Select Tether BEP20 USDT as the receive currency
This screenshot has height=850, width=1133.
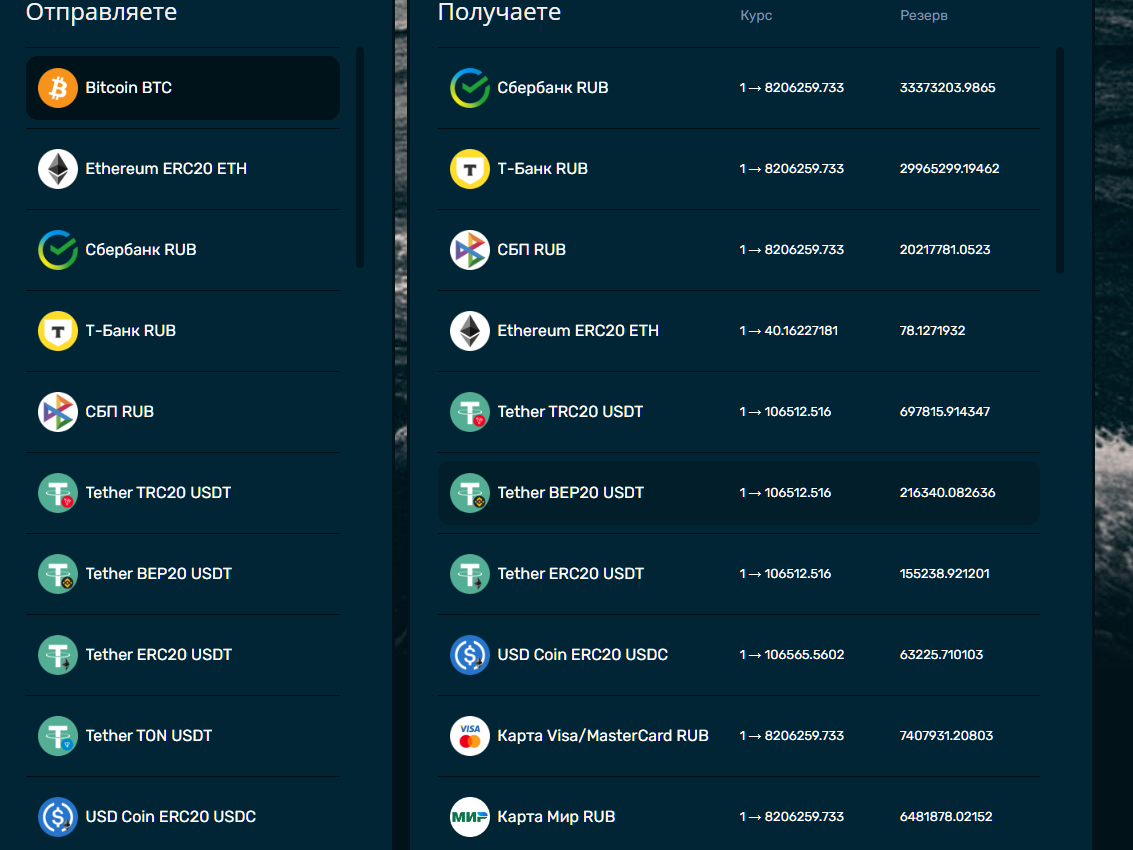pos(570,493)
